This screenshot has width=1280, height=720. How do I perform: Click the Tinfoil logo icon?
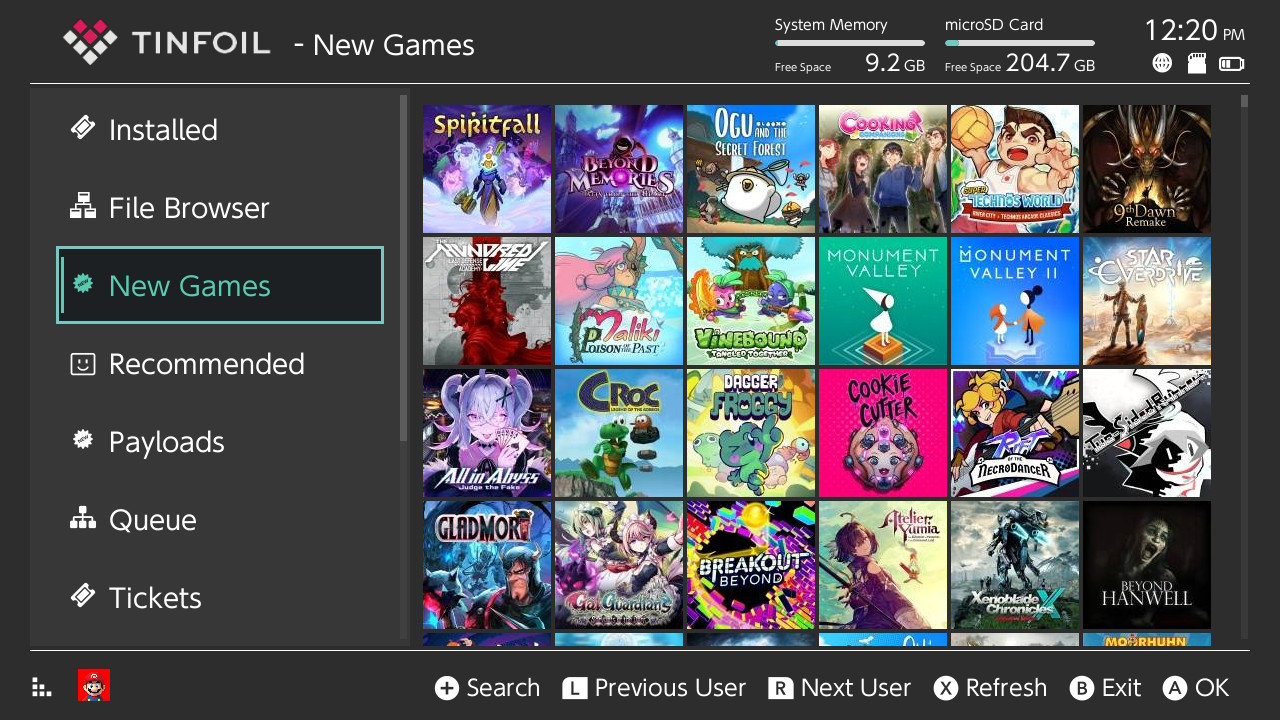pyautogui.click(x=90, y=42)
